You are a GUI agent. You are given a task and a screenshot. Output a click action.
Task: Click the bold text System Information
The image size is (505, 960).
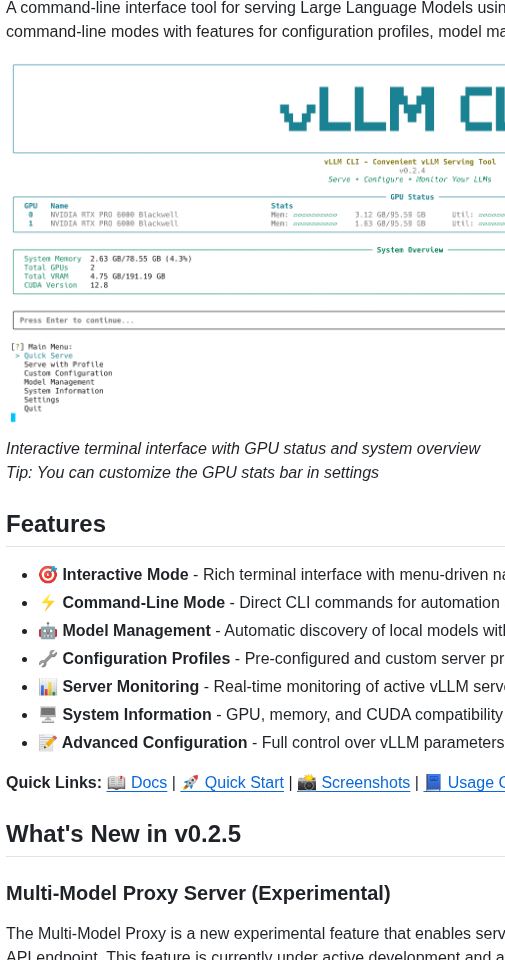pyautogui.click(x=137, y=714)
